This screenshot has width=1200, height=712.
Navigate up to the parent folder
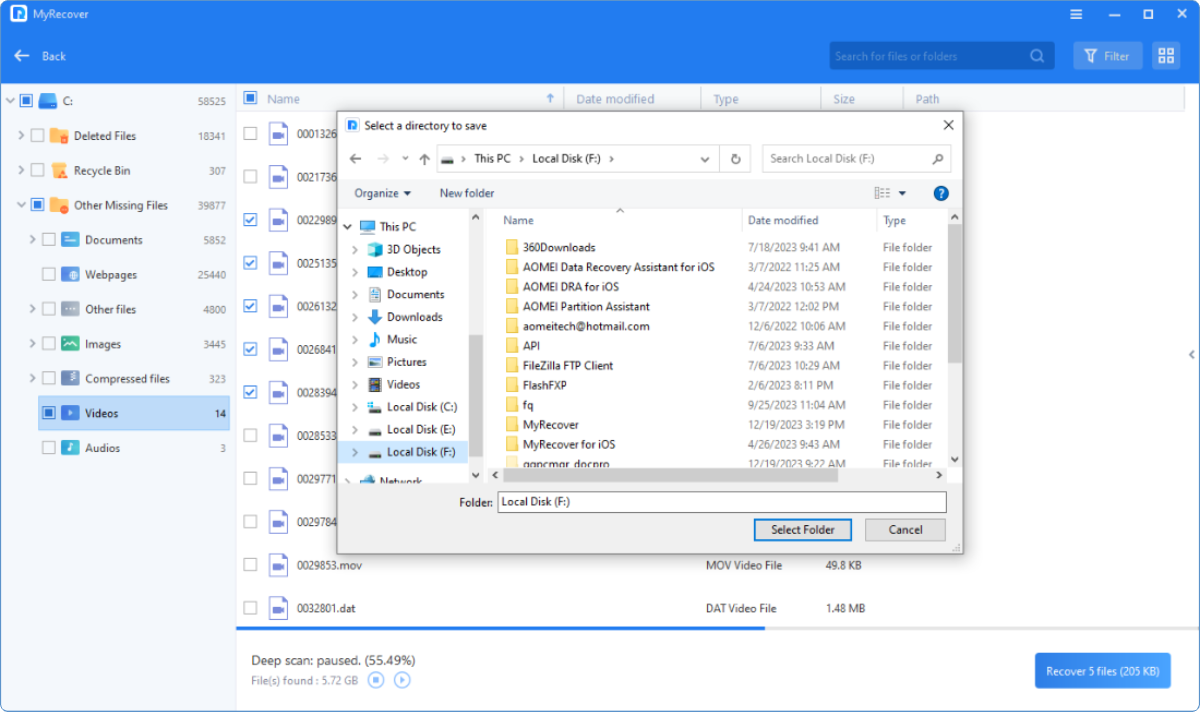coord(423,158)
